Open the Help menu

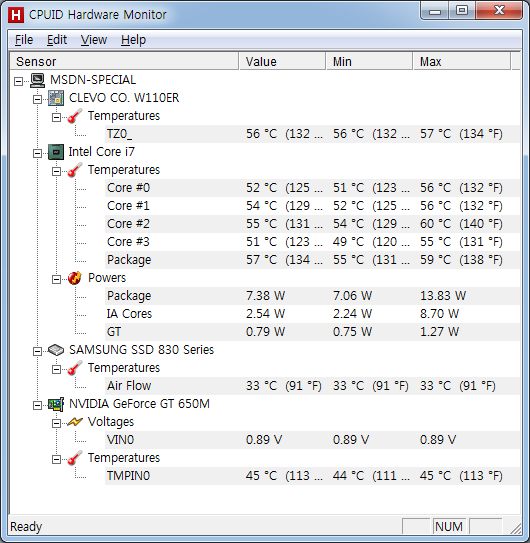click(133, 40)
